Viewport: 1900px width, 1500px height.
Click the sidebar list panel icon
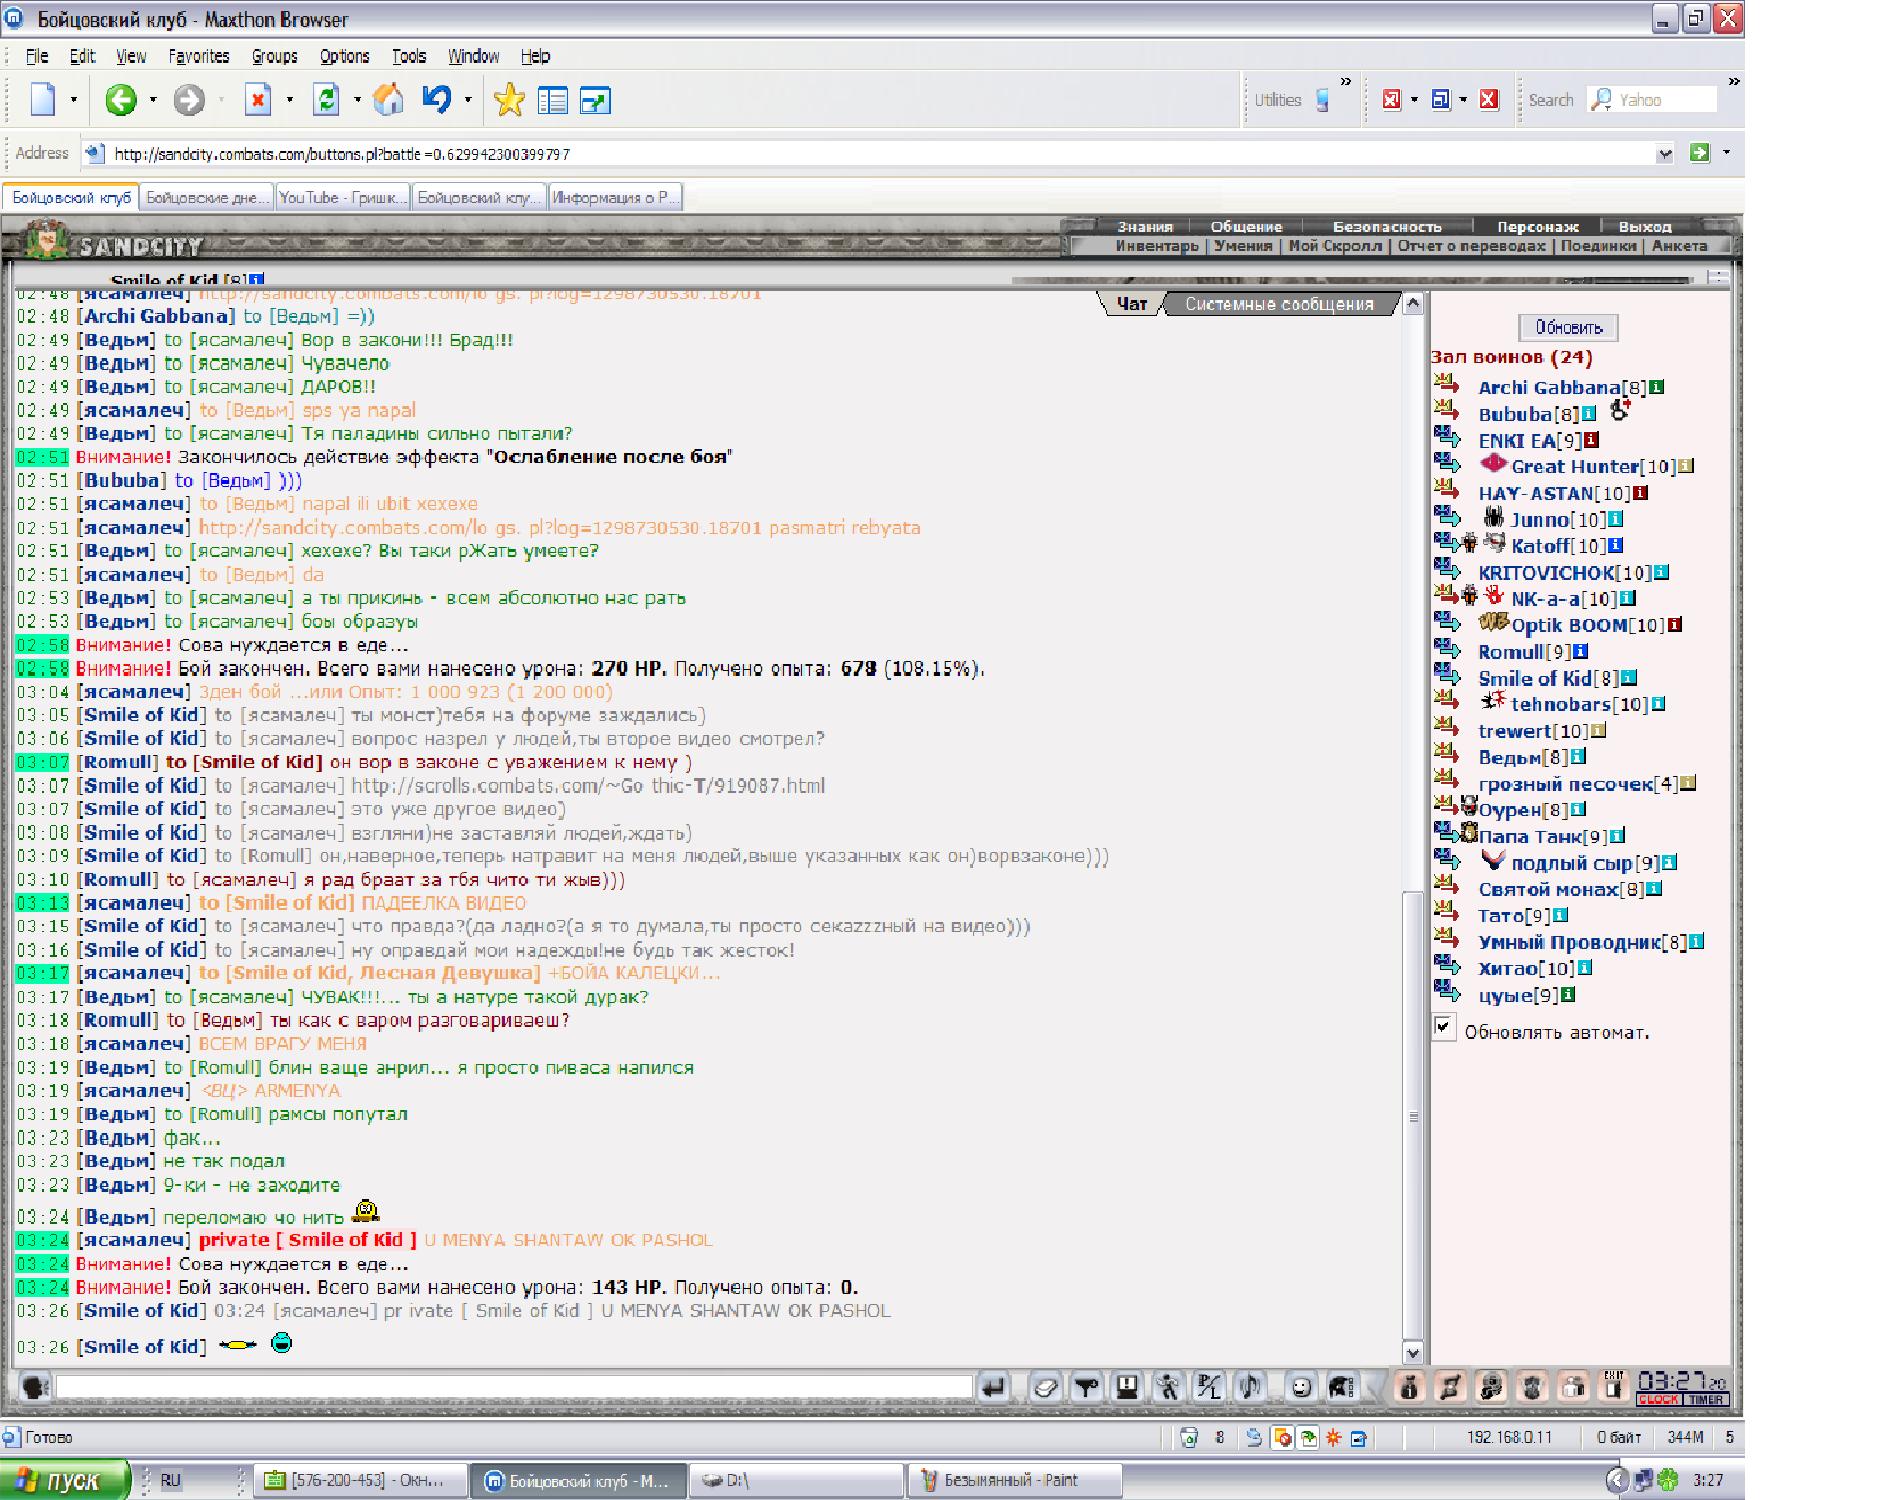(x=552, y=100)
